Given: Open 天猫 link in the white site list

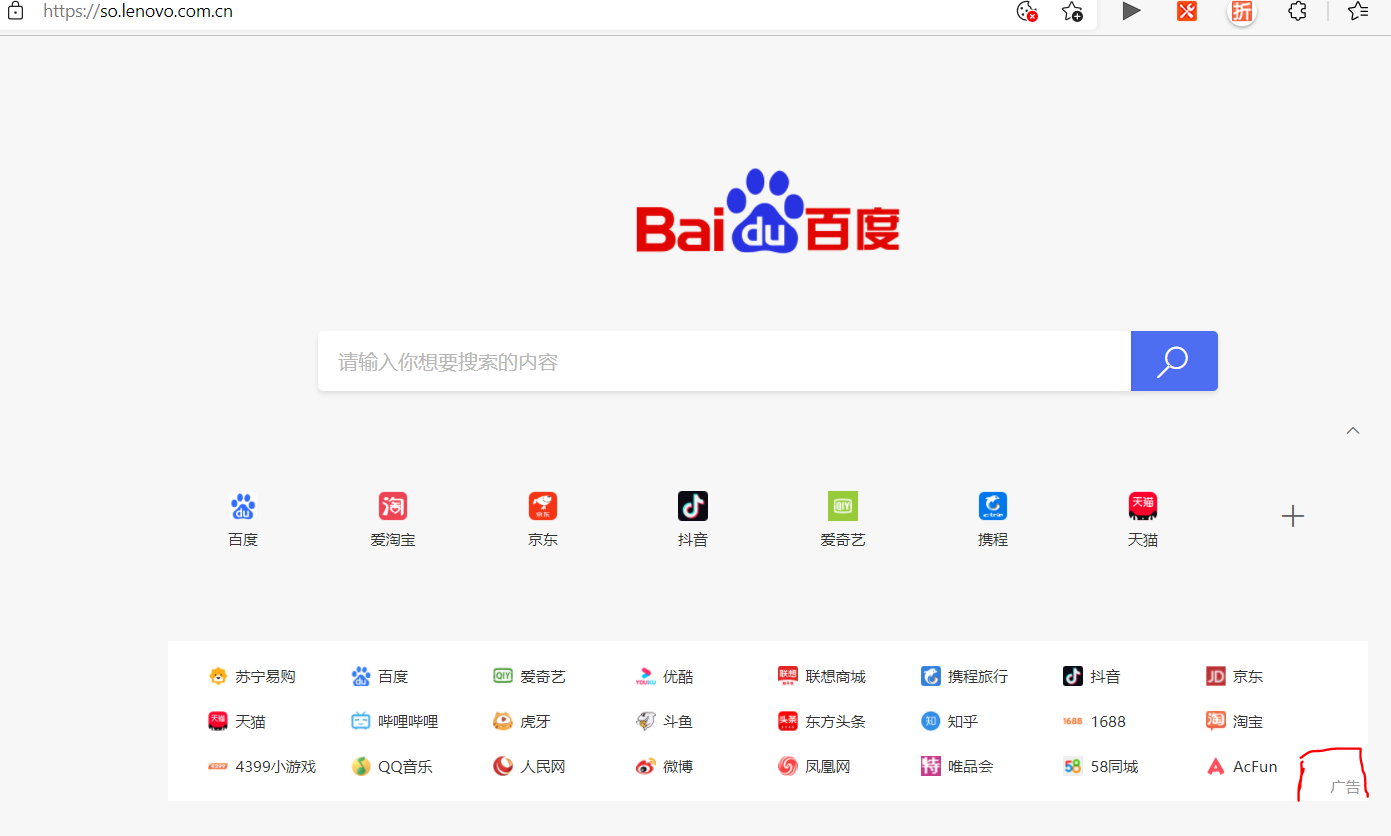Looking at the screenshot, I should [x=237, y=721].
